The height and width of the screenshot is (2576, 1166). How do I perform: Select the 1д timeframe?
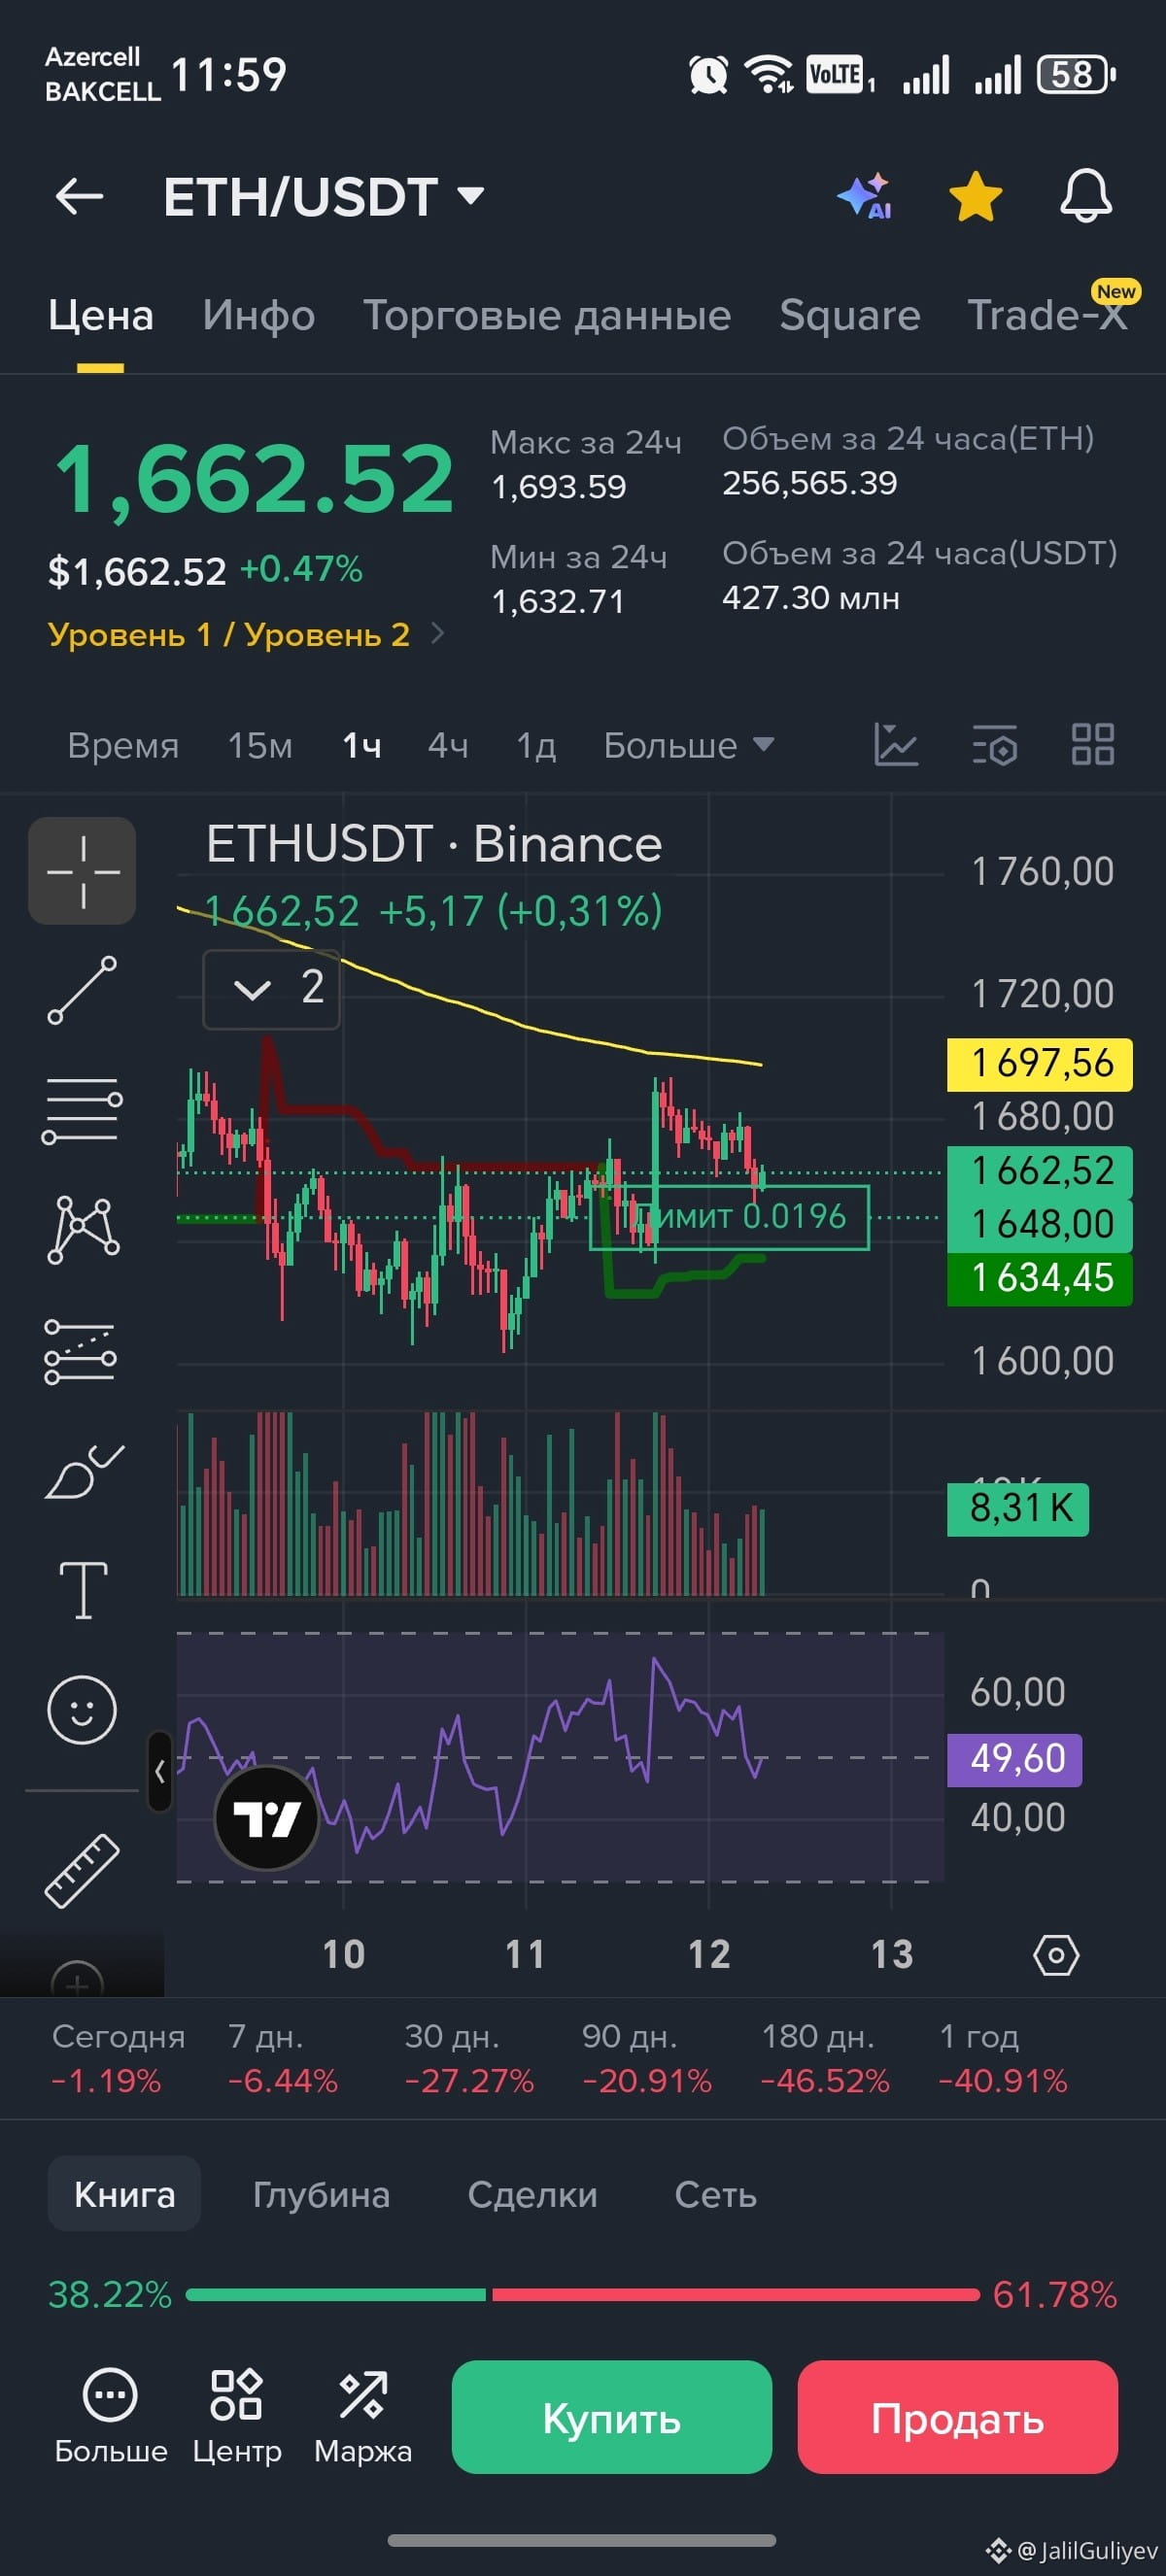click(536, 746)
